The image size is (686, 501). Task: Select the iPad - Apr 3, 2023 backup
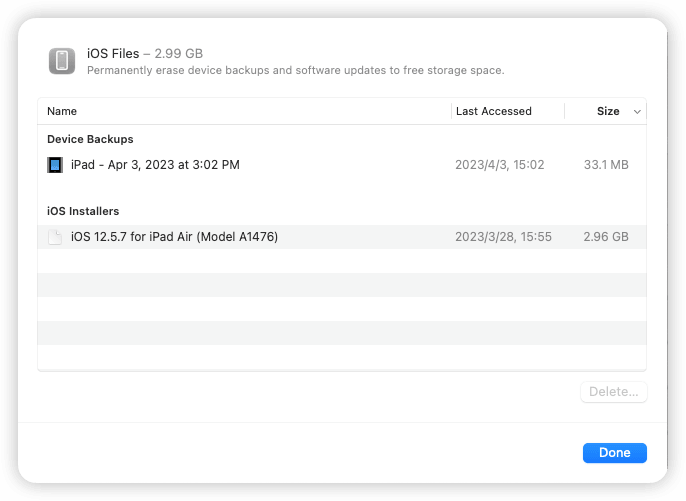point(155,165)
